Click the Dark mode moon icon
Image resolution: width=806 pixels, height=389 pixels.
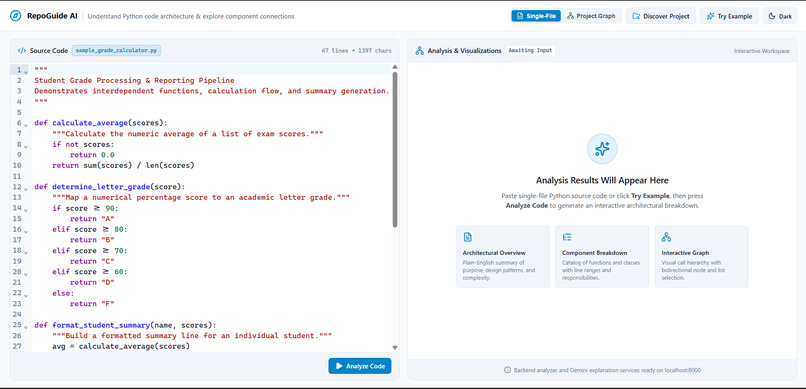click(772, 16)
